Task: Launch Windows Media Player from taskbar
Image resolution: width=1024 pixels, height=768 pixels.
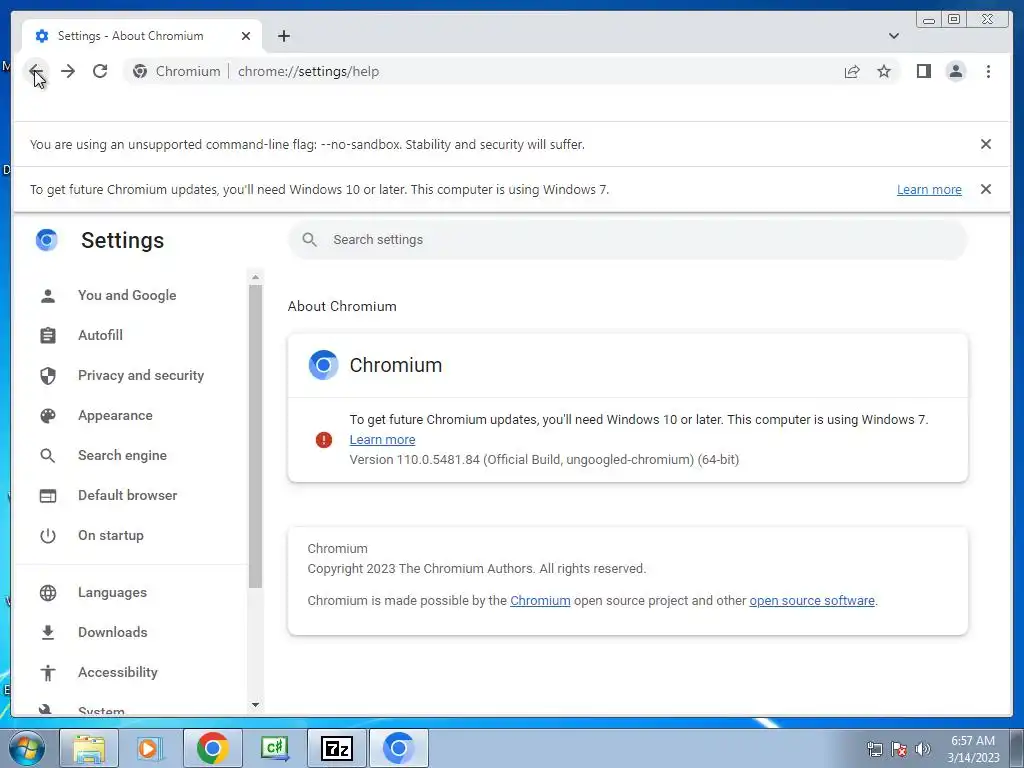Action: [x=150, y=748]
